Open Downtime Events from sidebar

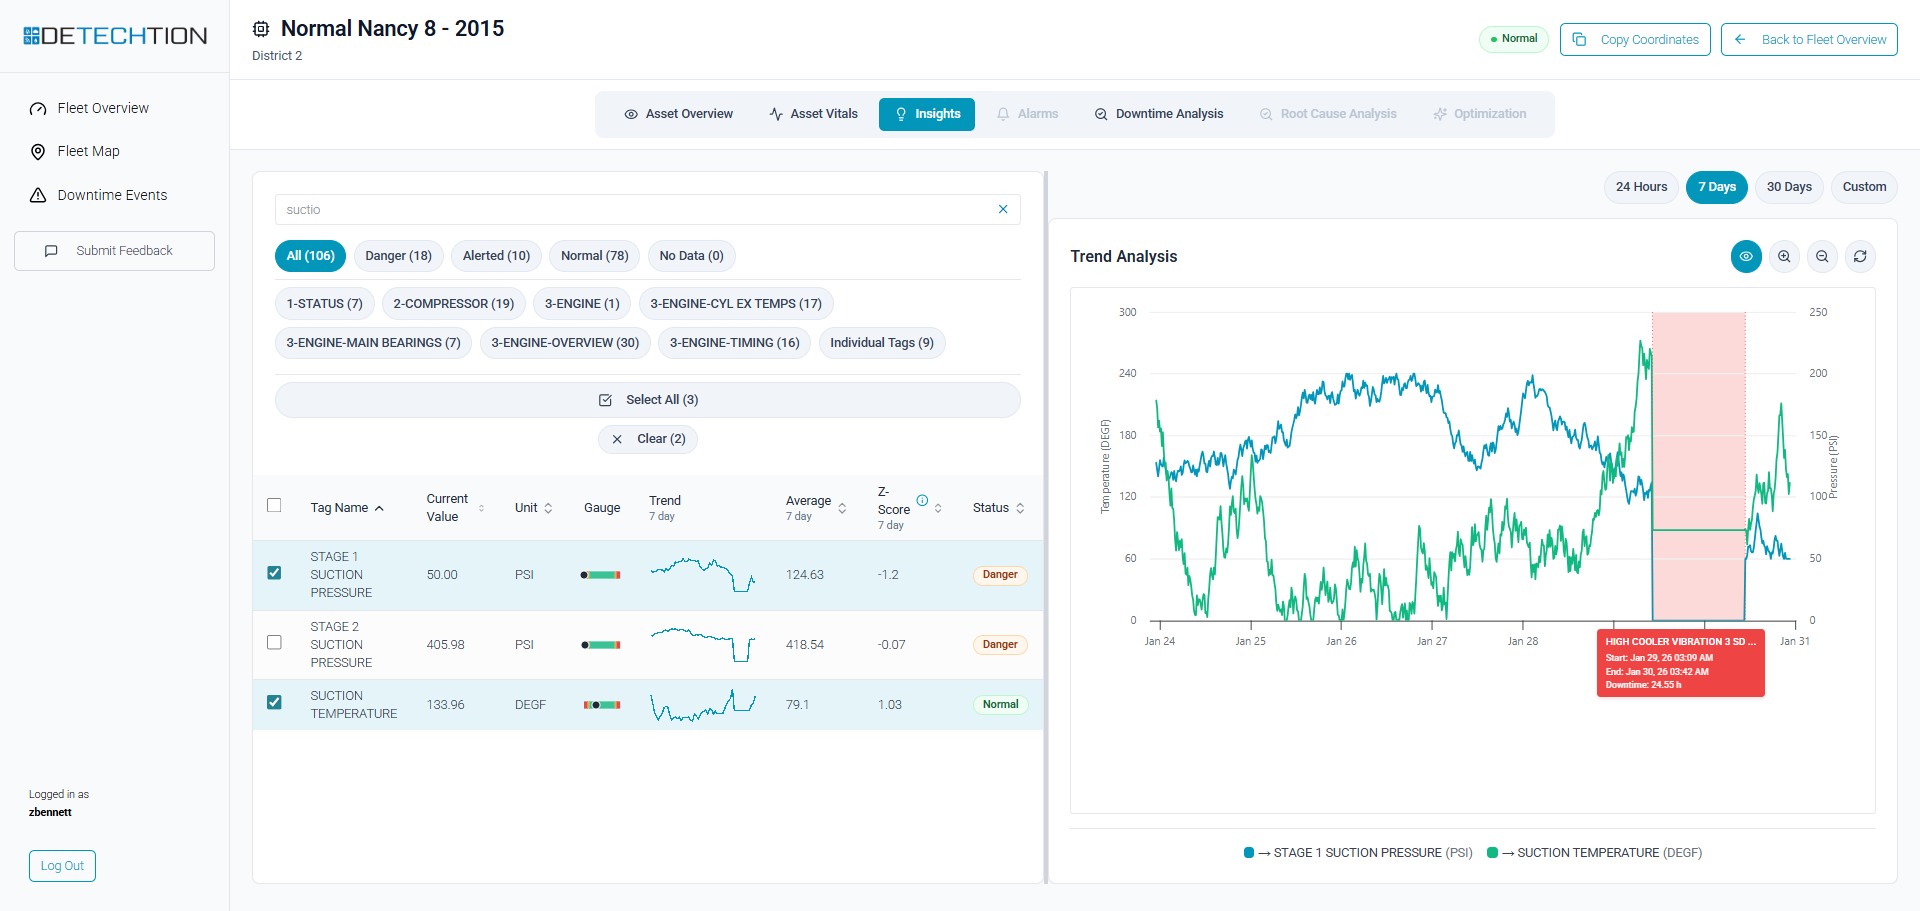click(112, 195)
